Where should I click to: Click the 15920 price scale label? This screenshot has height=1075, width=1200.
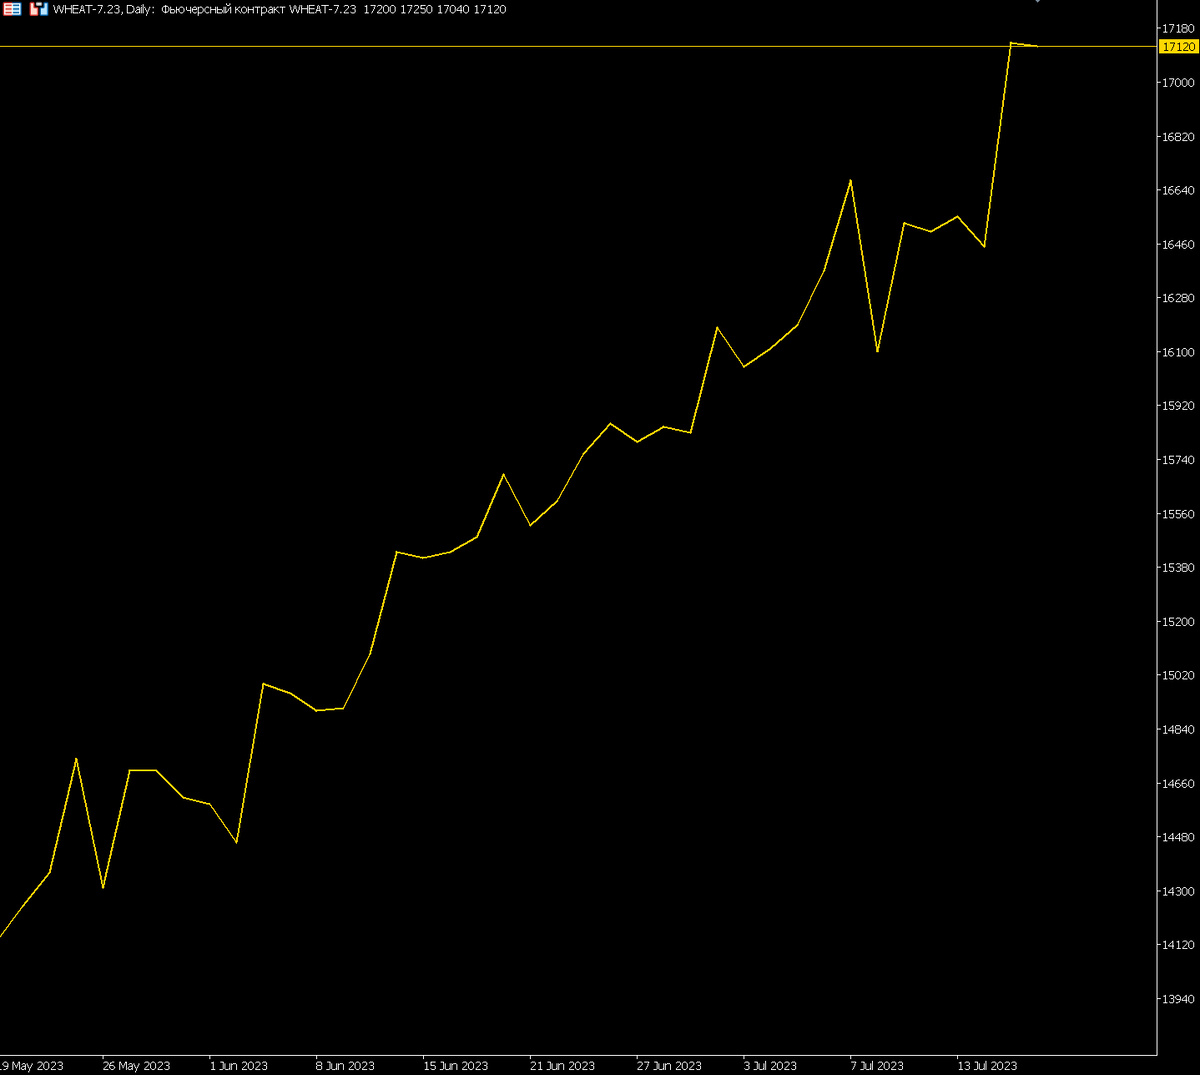(1177, 406)
